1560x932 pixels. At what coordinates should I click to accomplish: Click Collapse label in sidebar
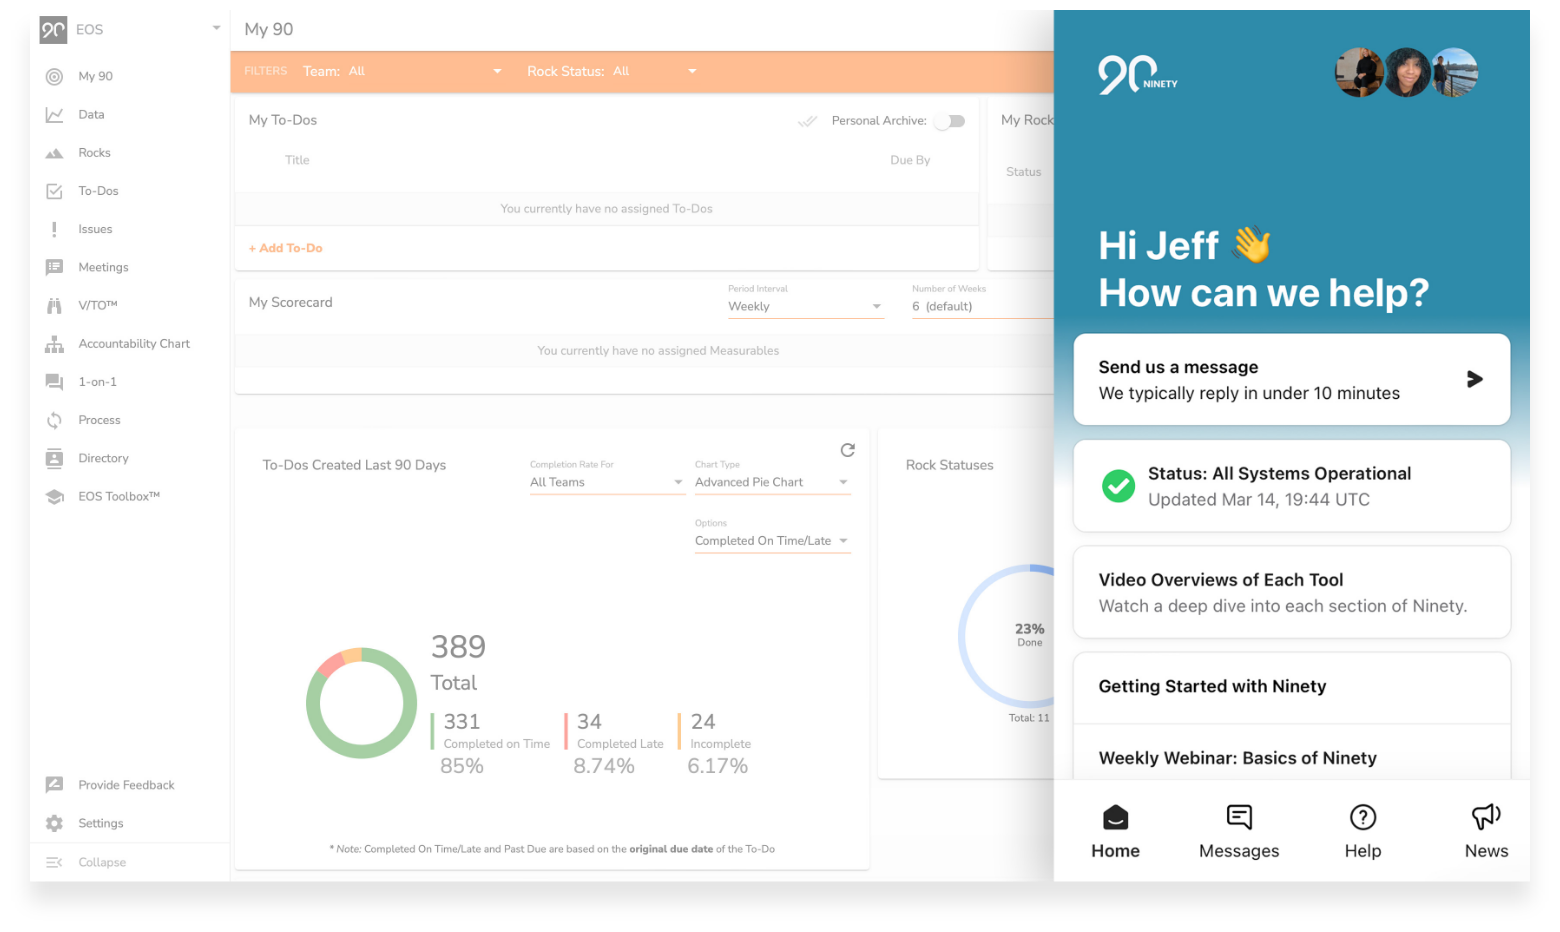(x=102, y=862)
